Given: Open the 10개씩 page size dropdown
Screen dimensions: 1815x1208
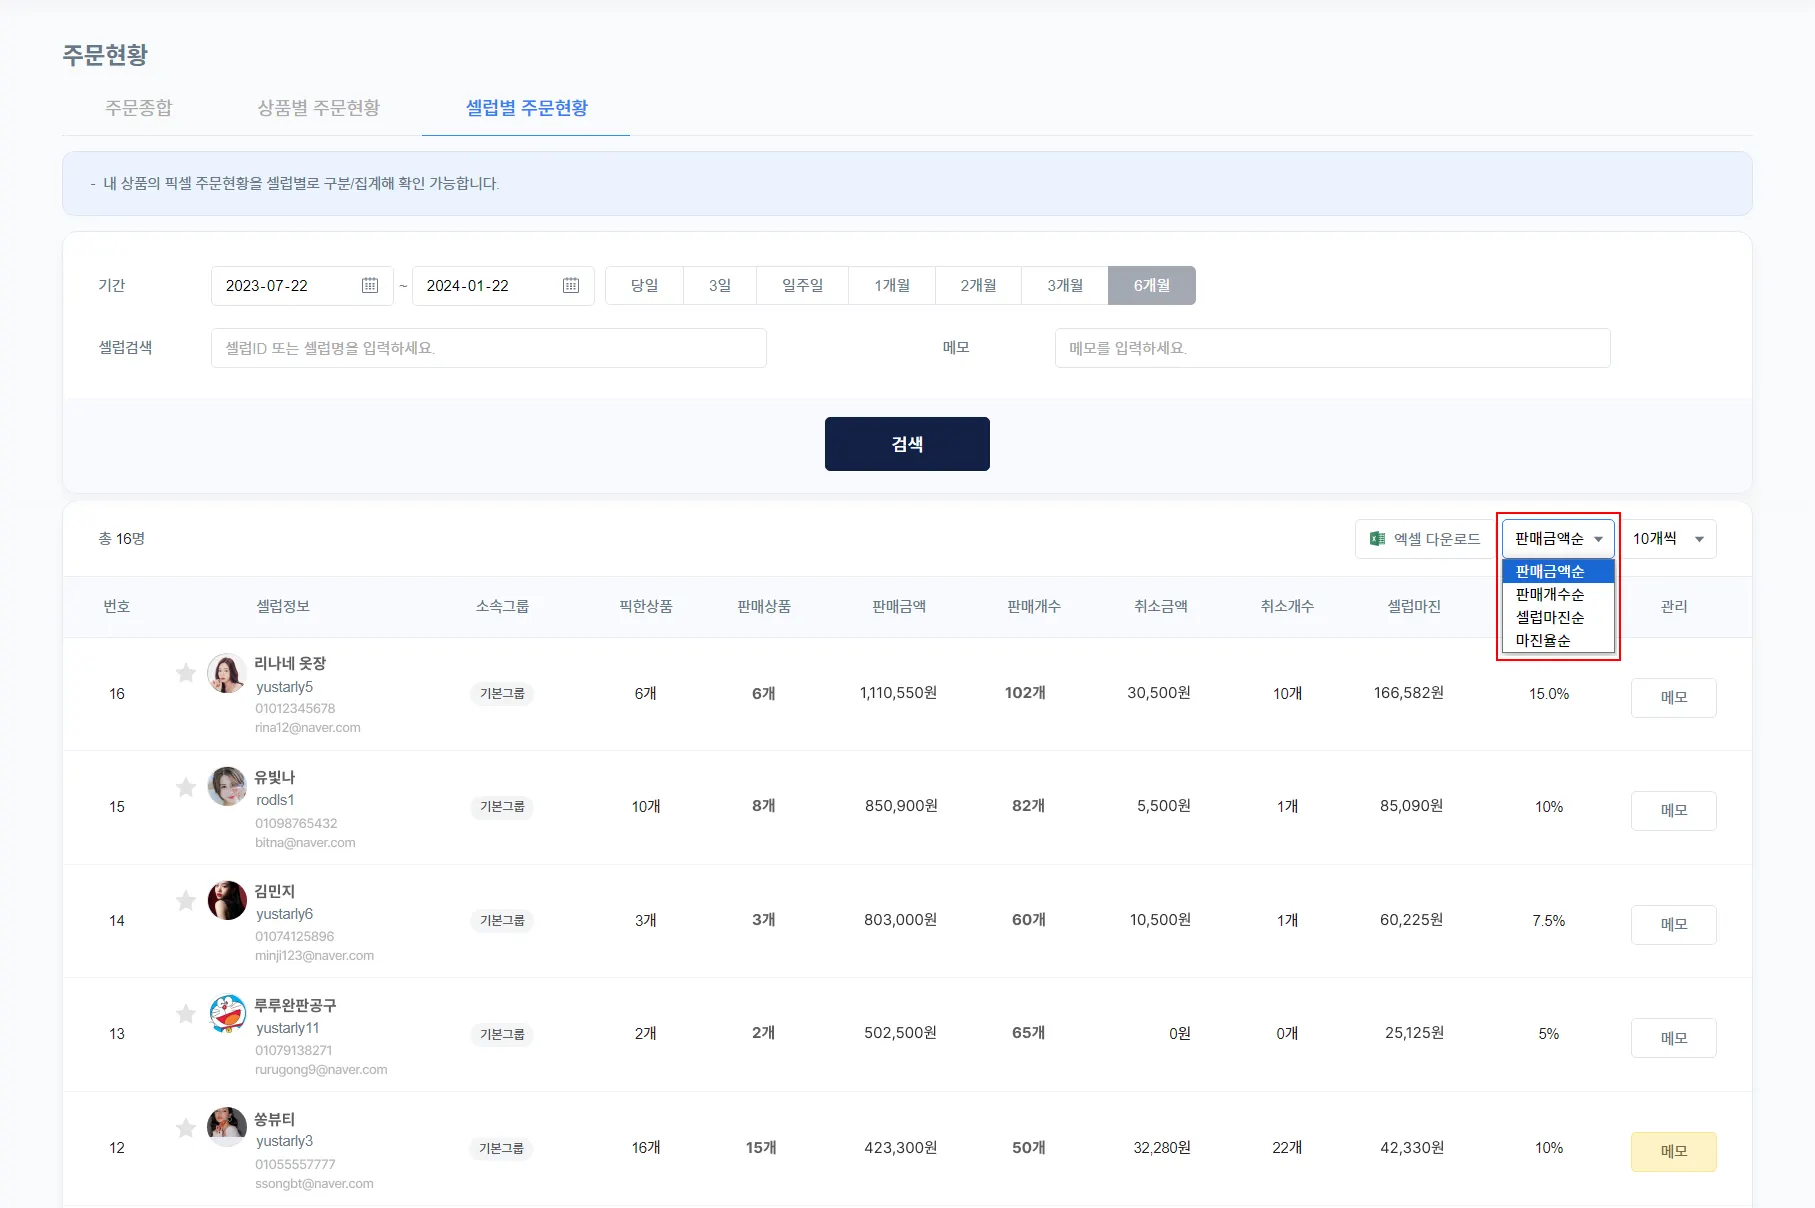Looking at the screenshot, I should pos(1668,539).
